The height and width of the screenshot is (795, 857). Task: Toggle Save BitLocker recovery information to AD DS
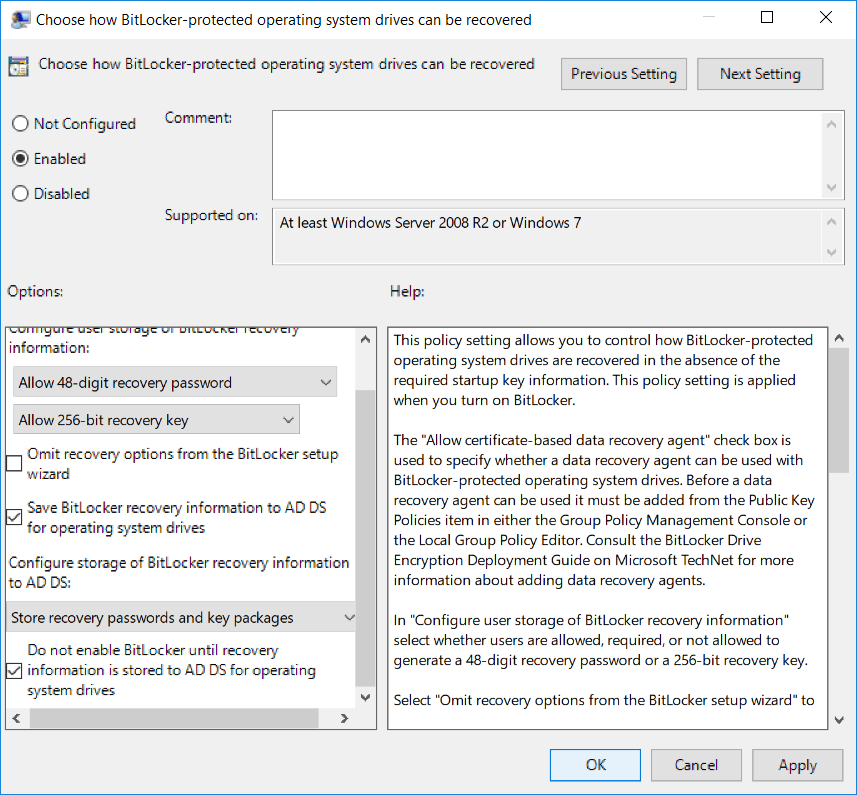click(14, 517)
